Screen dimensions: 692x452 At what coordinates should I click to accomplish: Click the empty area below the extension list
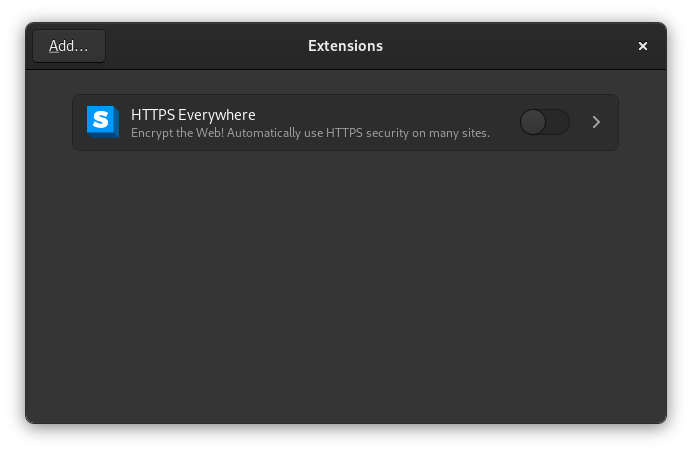(345, 290)
